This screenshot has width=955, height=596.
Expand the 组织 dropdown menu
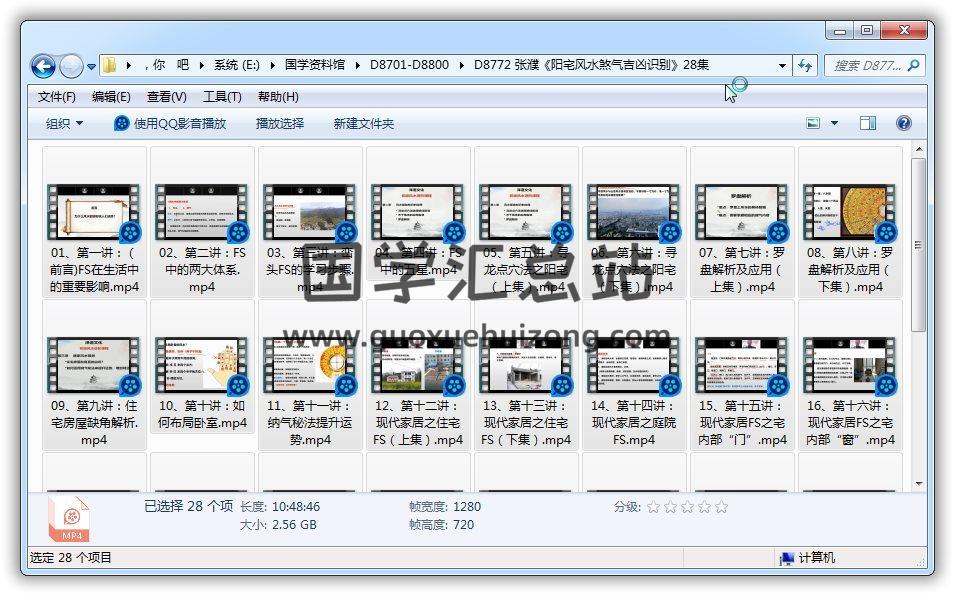pos(64,123)
